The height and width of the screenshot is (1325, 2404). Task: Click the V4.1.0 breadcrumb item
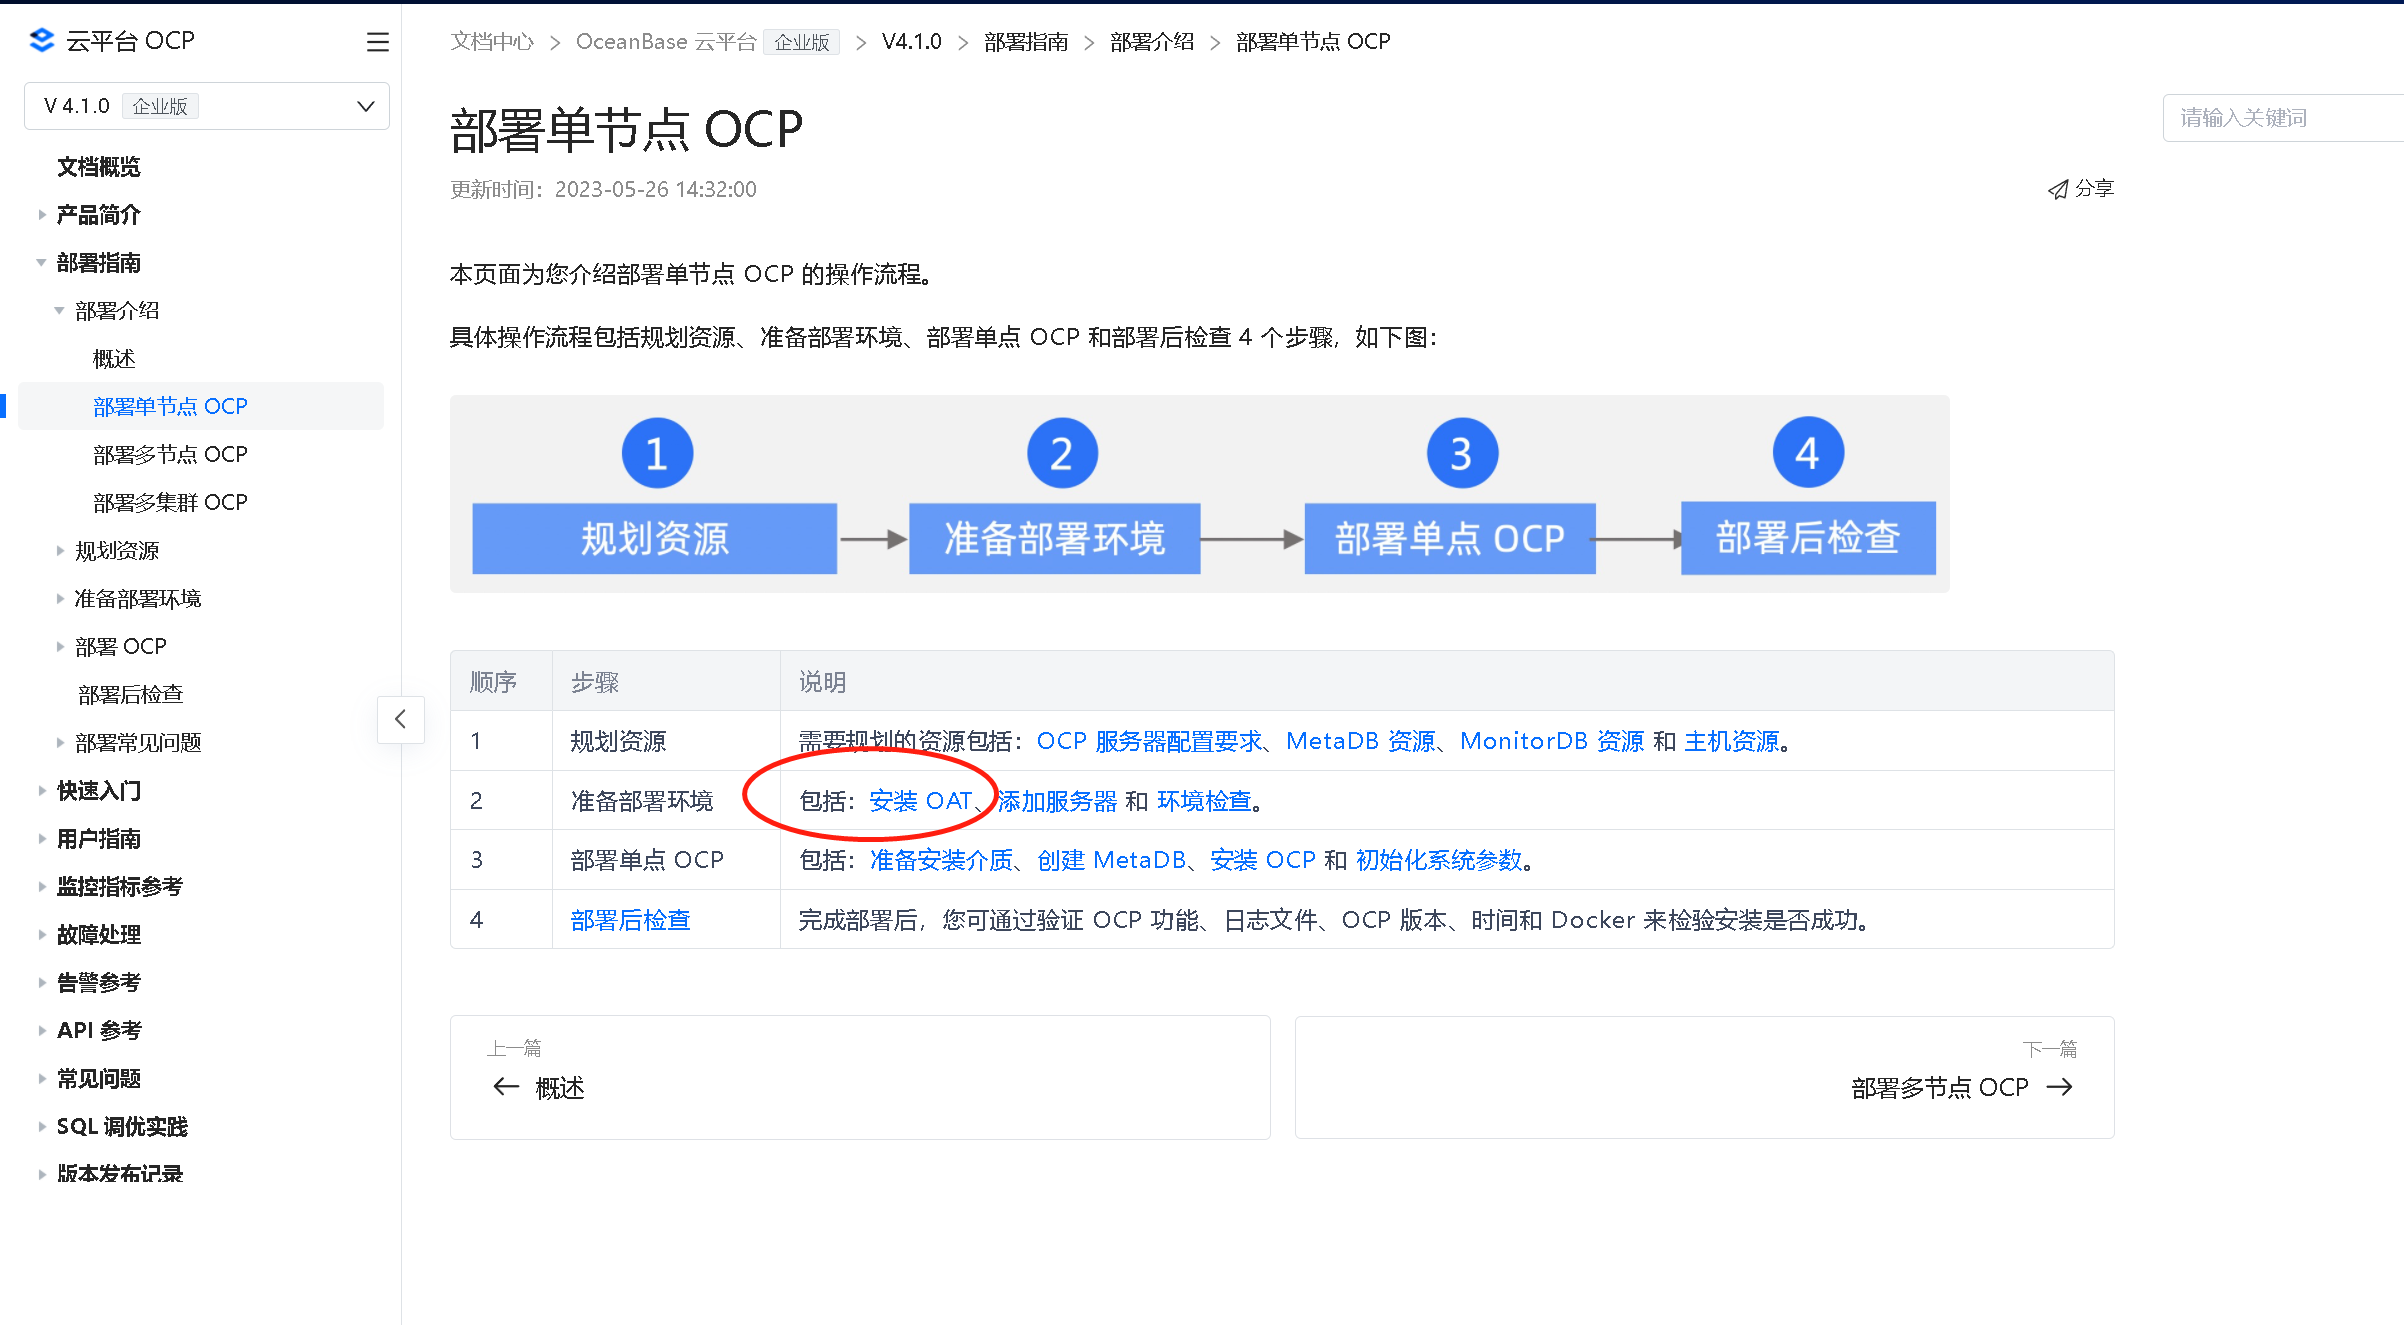(912, 42)
